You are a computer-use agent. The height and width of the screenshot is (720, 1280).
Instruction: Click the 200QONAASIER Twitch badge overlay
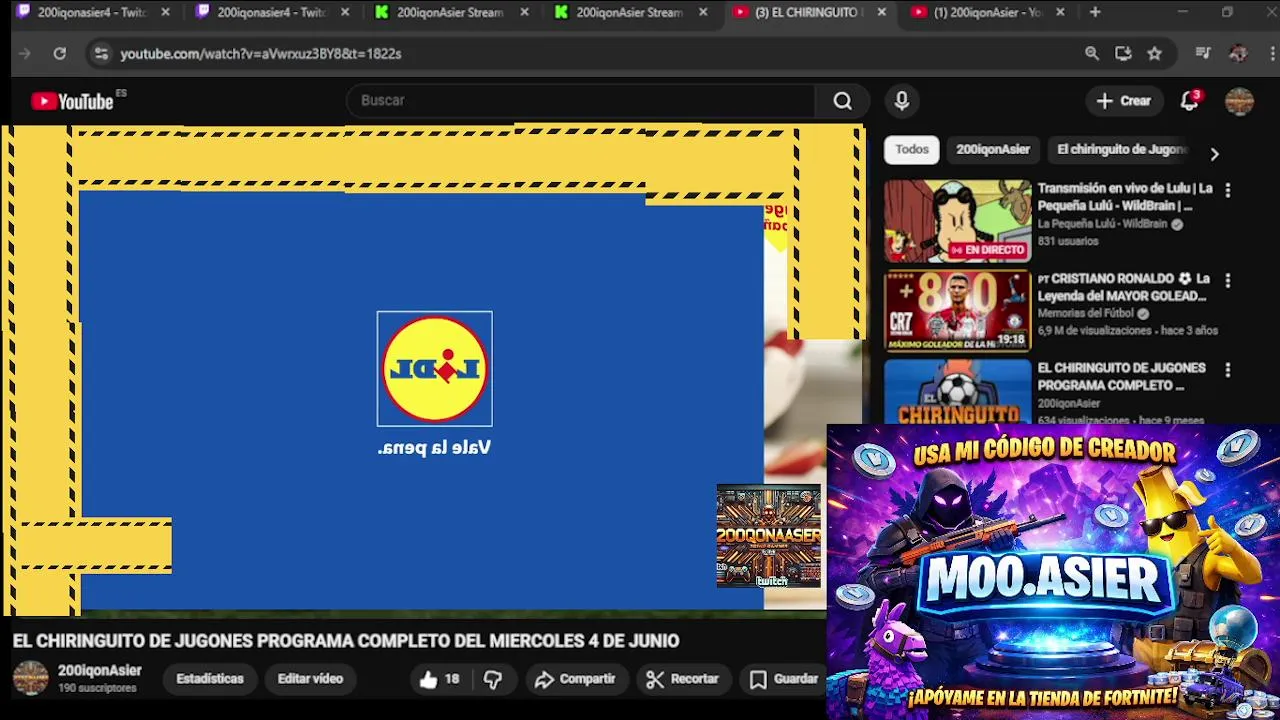pyautogui.click(x=768, y=536)
